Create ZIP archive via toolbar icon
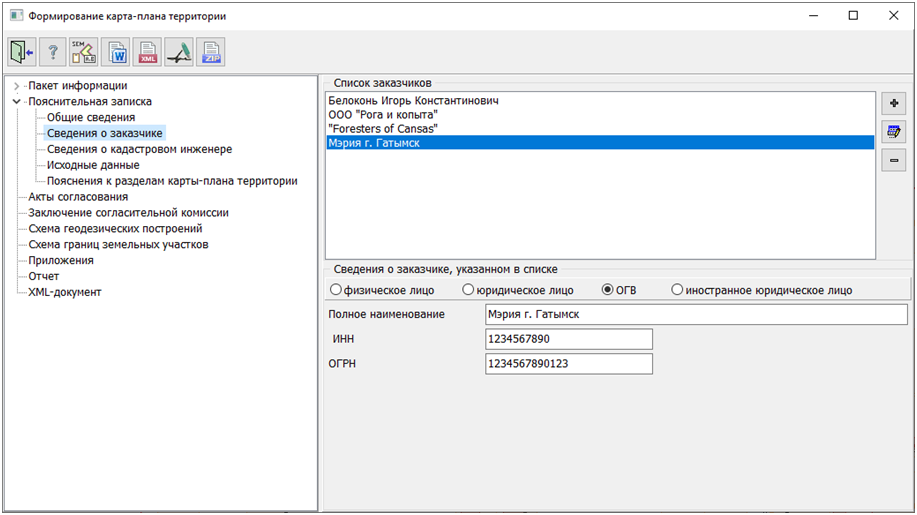The height and width of the screenshot is (515, 917). tap(210, 52)
